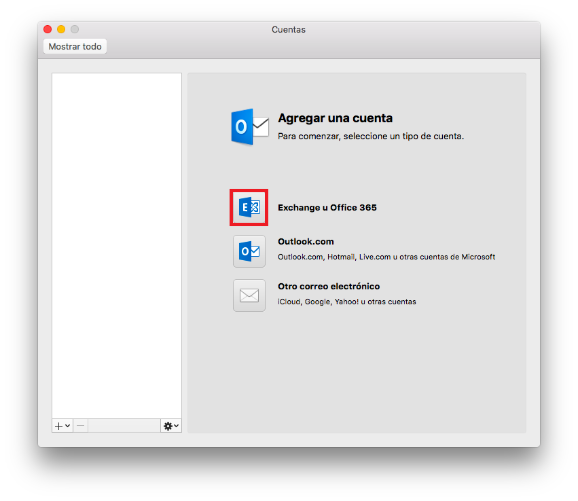Image resolution: width=578 pixels, height=501 pixels.
Task: Click the empty accounts list pane
Action: click(x=116, y=246)
